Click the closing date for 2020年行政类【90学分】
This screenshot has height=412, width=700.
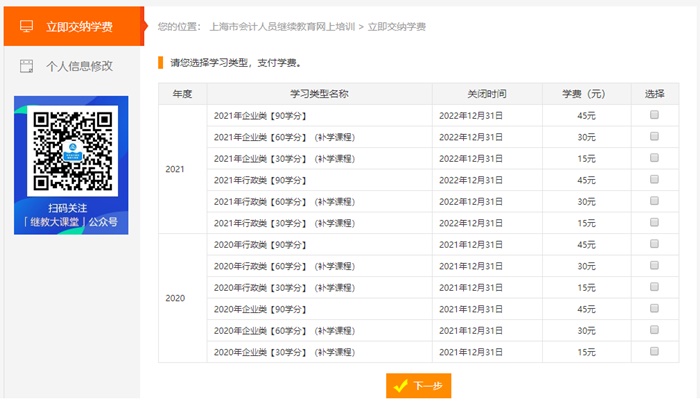pos(471,245)
